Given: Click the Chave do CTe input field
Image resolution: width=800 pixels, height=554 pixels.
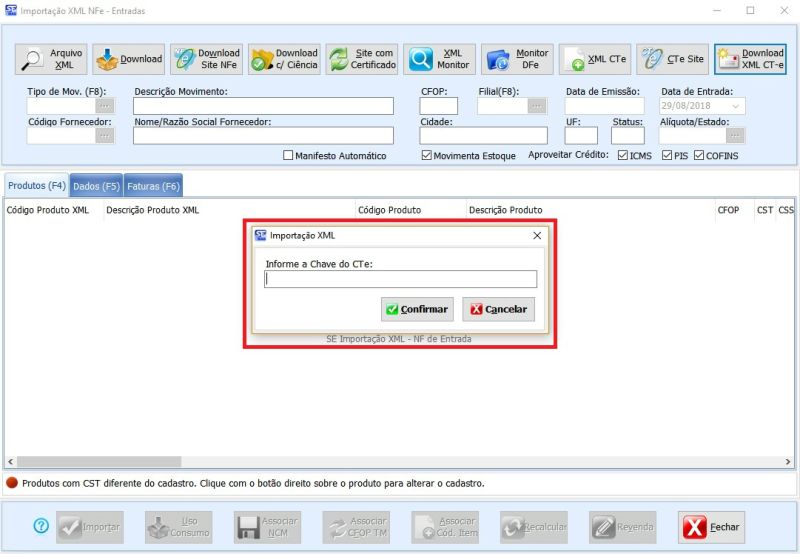Looking at the screenshot, I should 400,280.
